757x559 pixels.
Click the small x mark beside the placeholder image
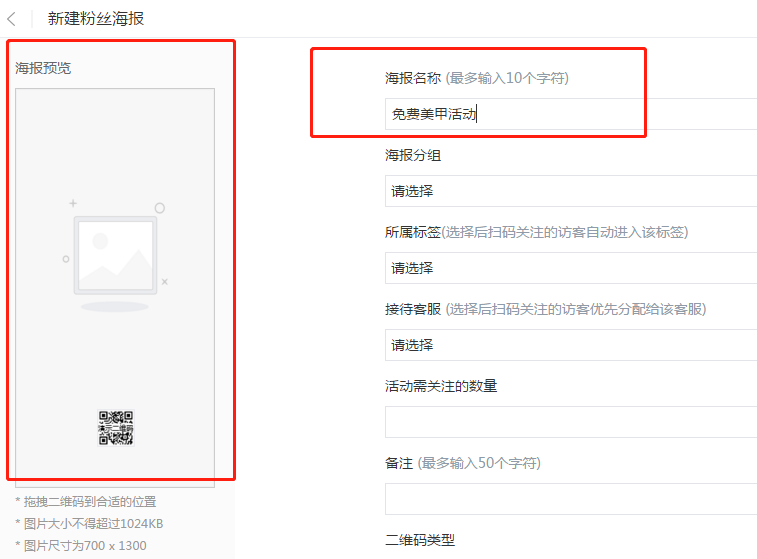pos(165,282)
